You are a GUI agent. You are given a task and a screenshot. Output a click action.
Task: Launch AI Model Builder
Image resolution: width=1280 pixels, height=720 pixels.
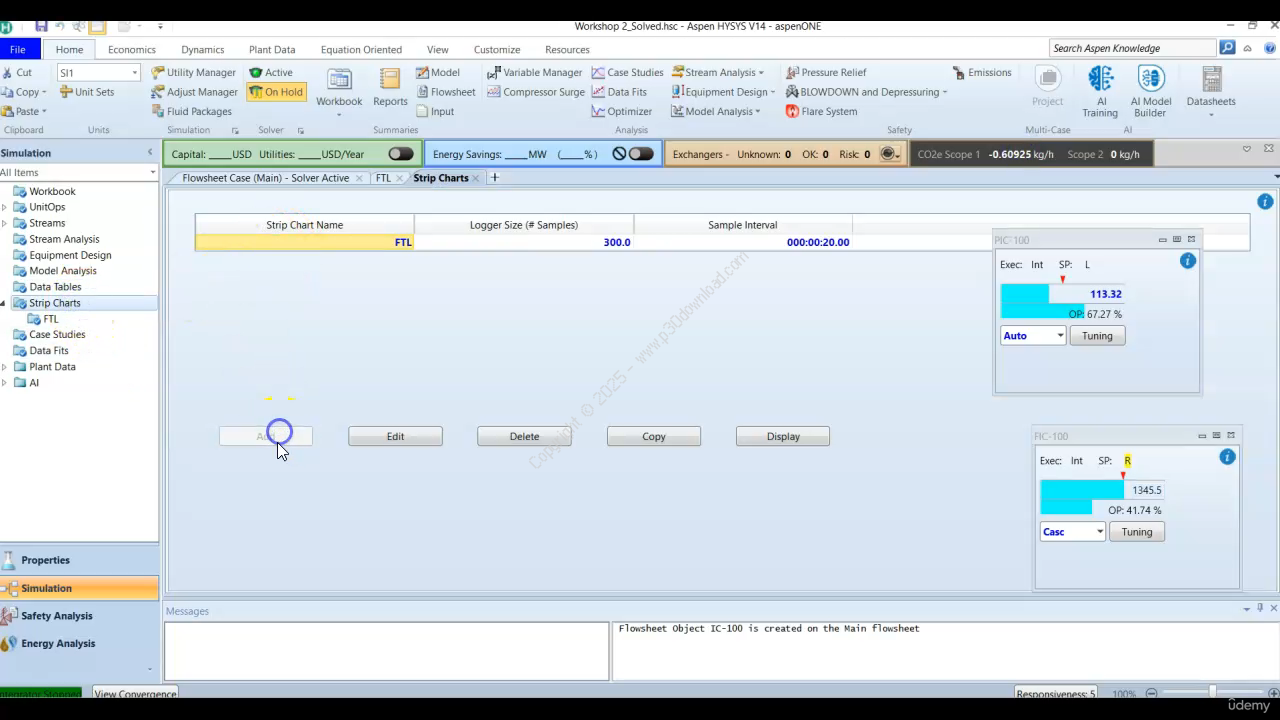1150,91
